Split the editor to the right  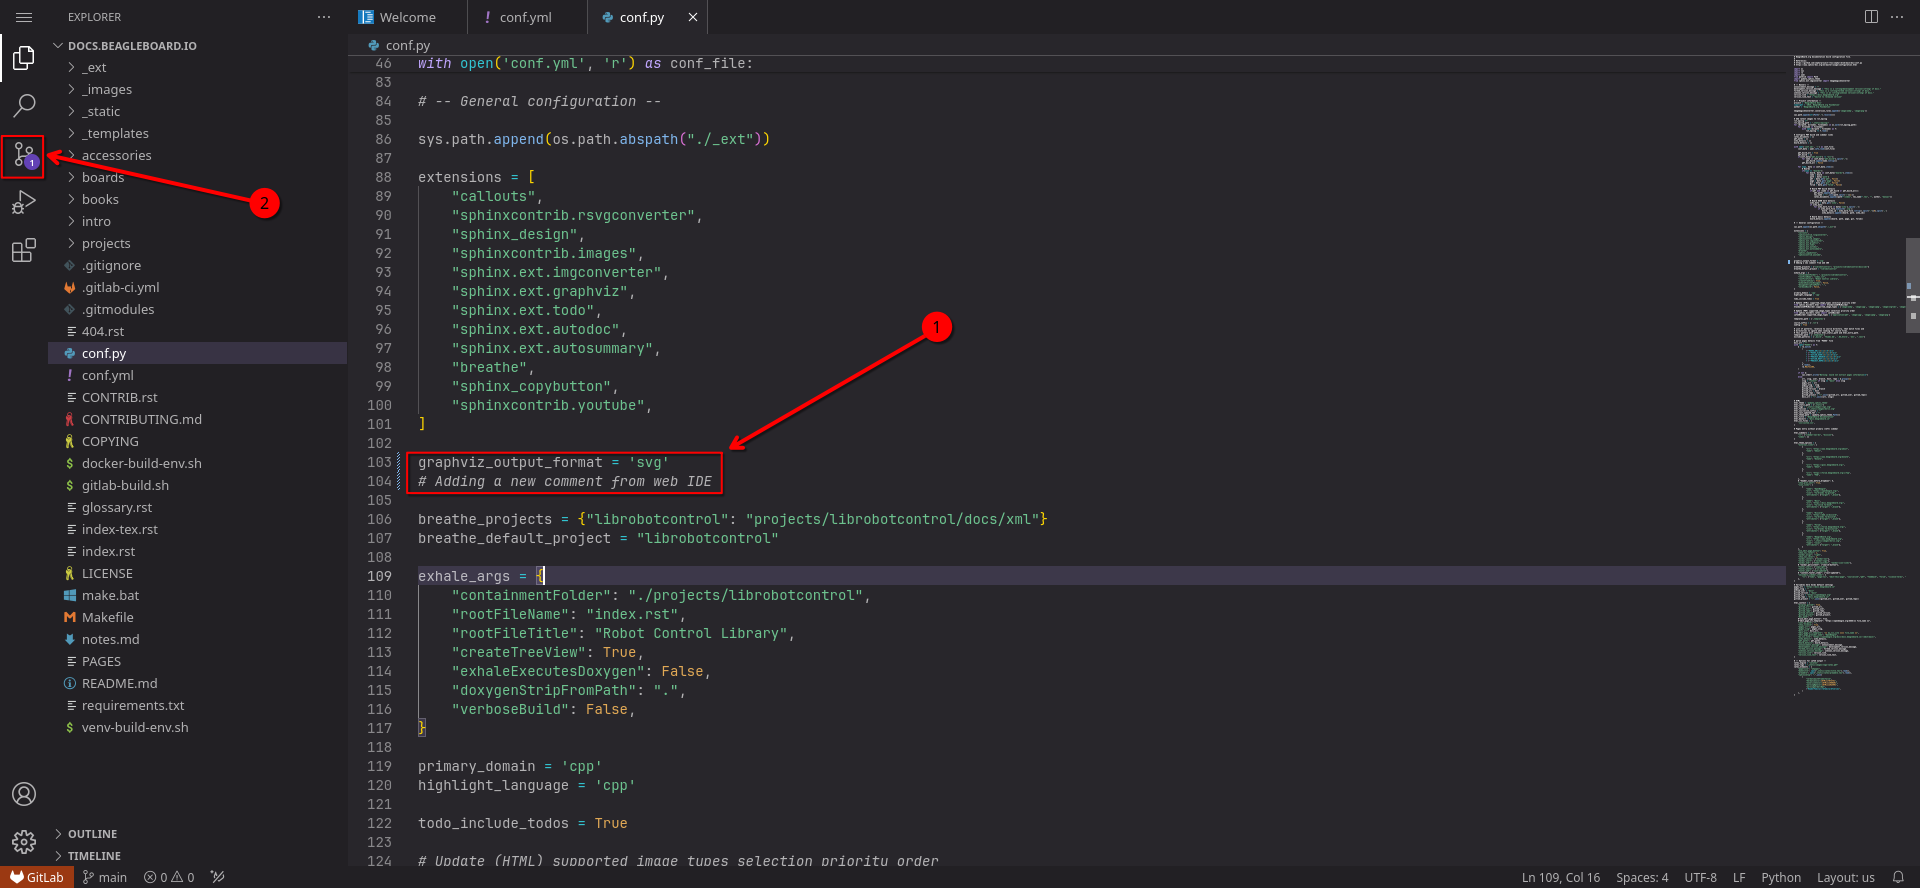coord(1871,17)
